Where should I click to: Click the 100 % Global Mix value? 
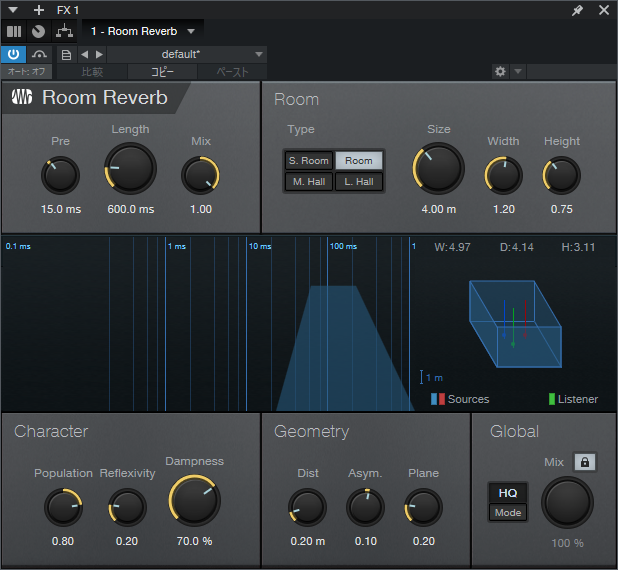[568, 543]
